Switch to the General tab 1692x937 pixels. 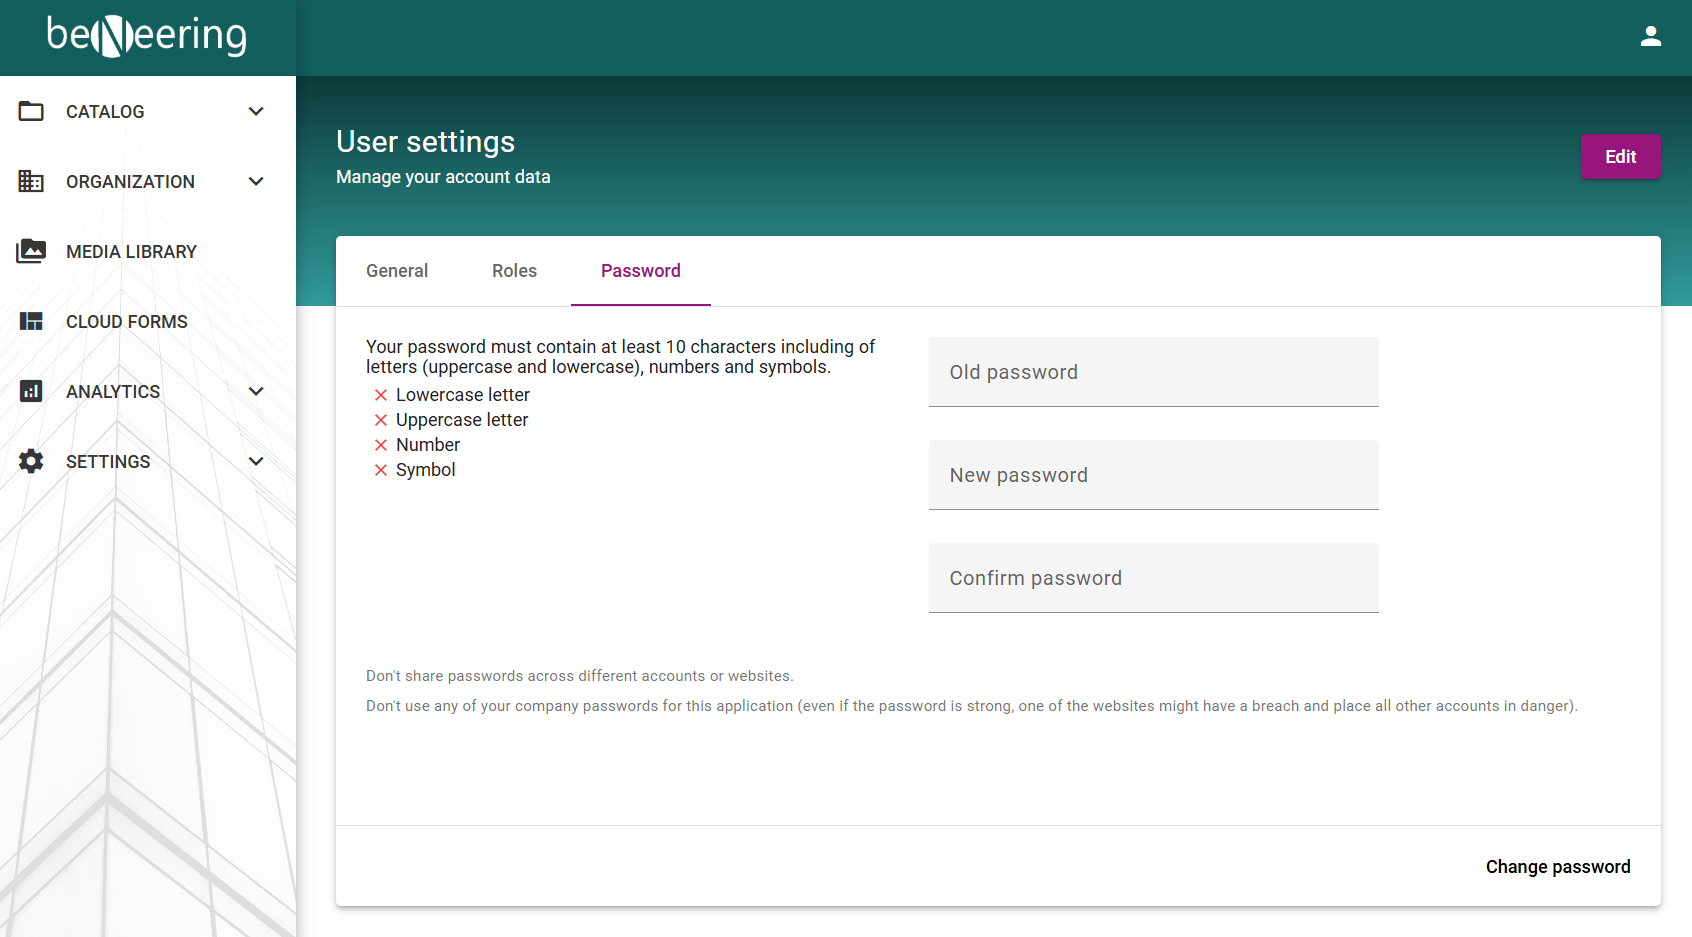pyautogui.click(x=397, y=271)
